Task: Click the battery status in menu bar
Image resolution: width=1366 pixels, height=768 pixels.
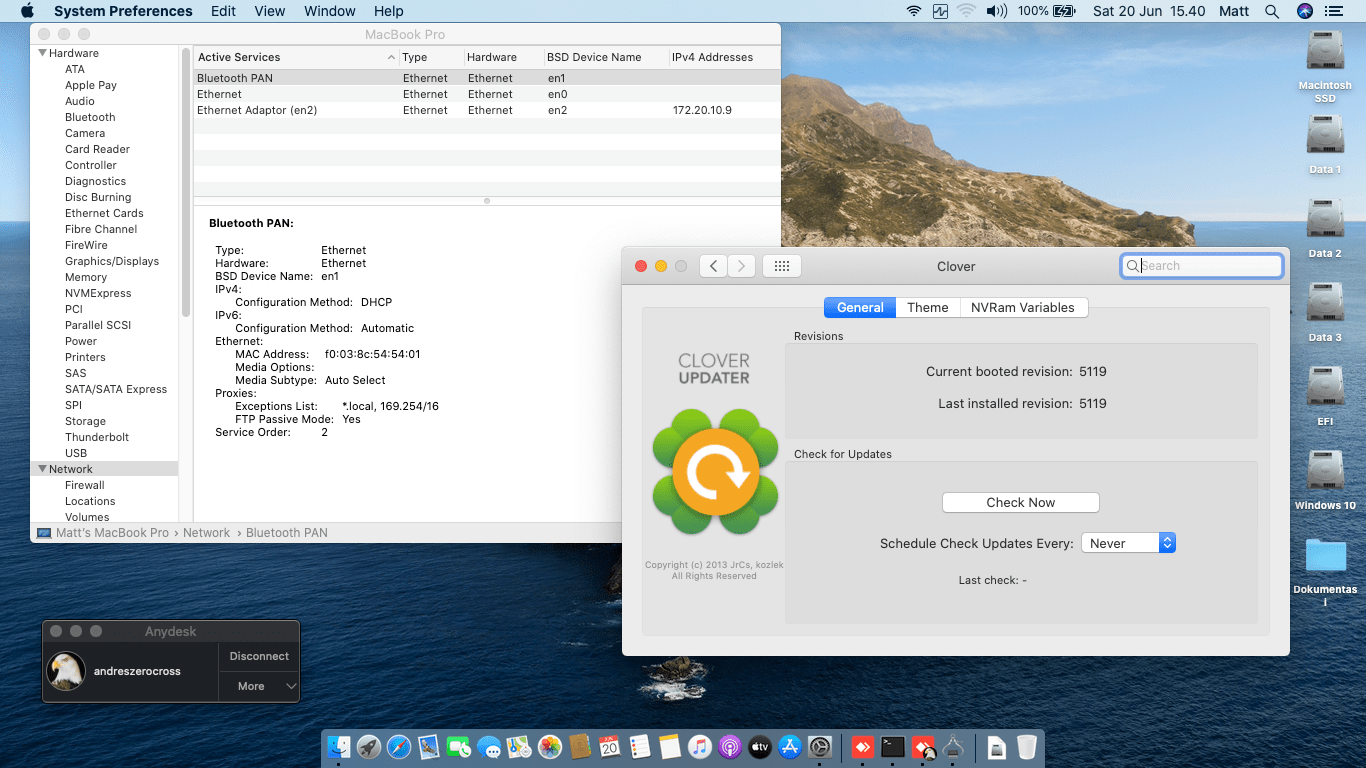Action: click(x=1046, y=11)
